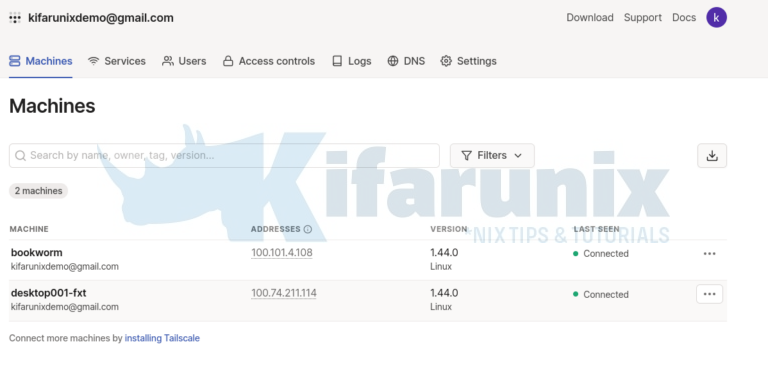Focus the search by name, owner, tag field
This screenshot has width=768, height=367.
[x=224, y=156]
